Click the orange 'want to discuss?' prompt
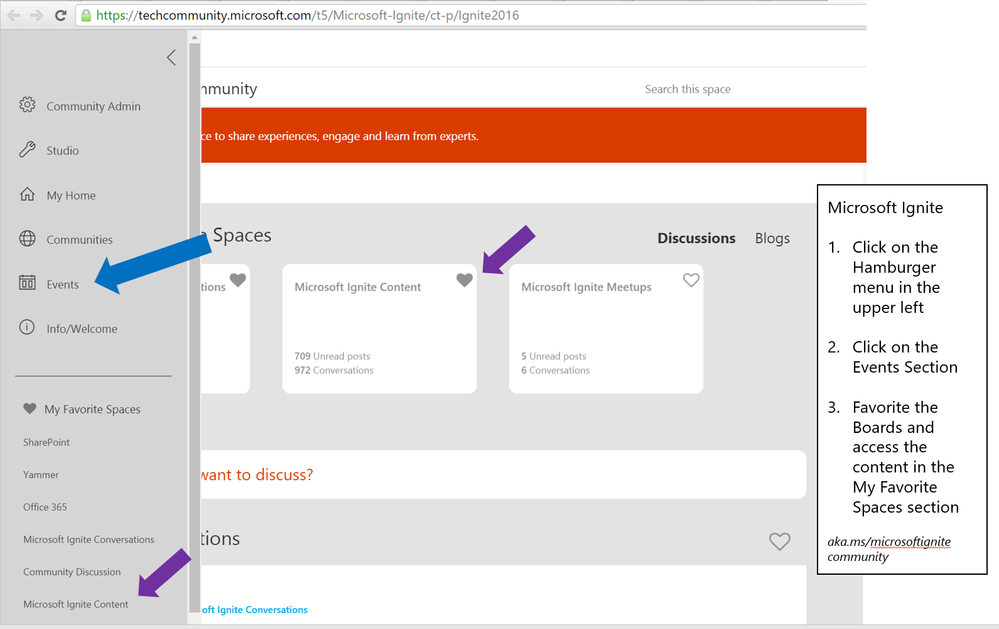Viewport: 999px width, 629px height. [x=257, y=475]
